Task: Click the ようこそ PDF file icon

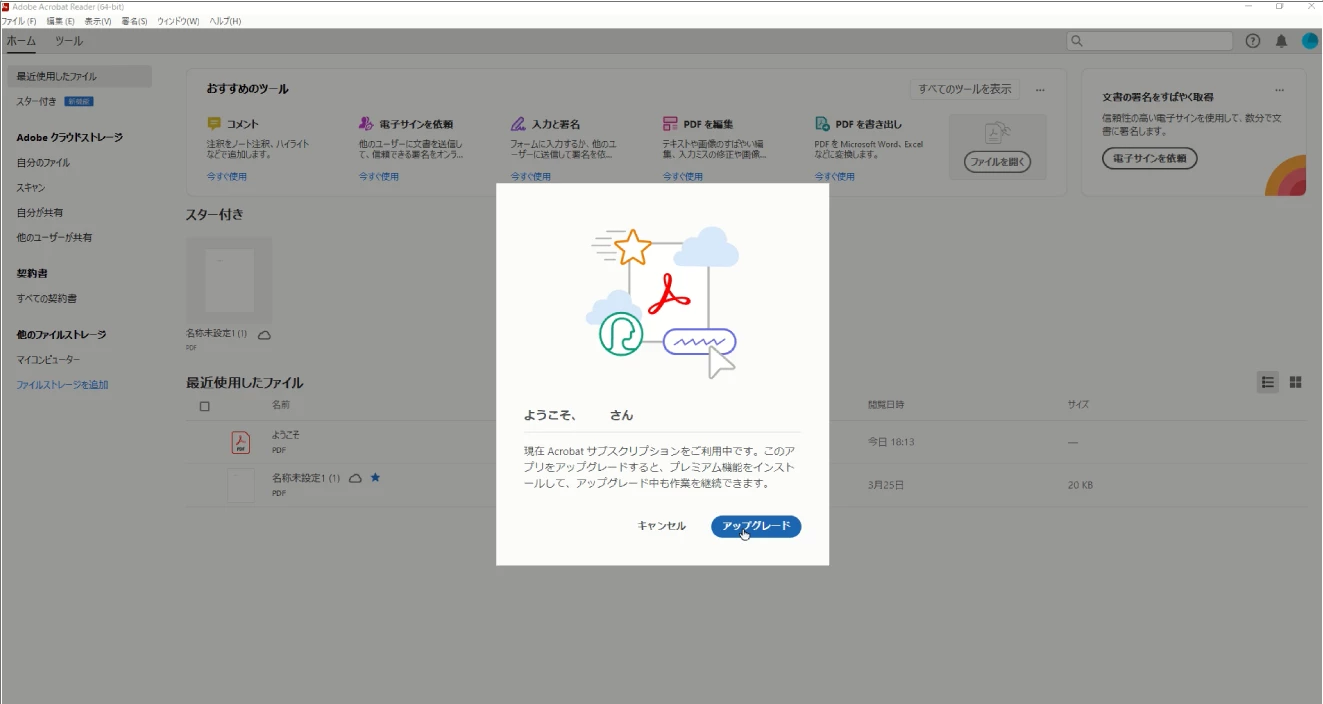Action: [x=240, y=442]
